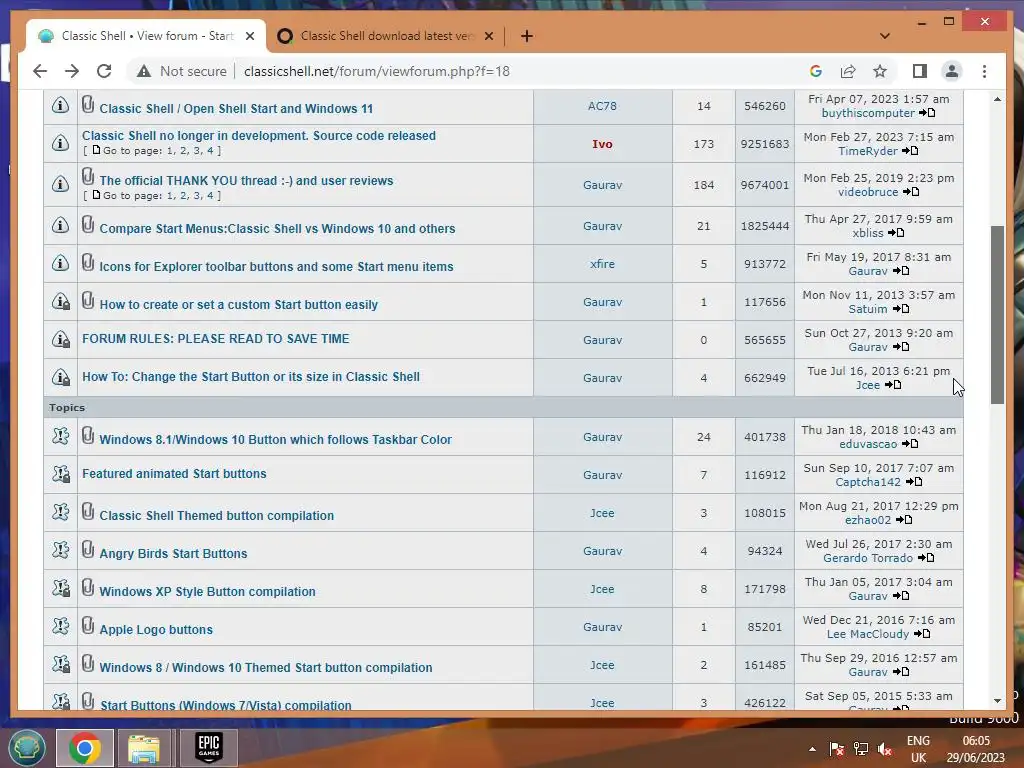Open Classic Shell no longer in development topic
The height and width of the screenshot is (768, 1024).
pyautogui.click(x=259, y=136)
